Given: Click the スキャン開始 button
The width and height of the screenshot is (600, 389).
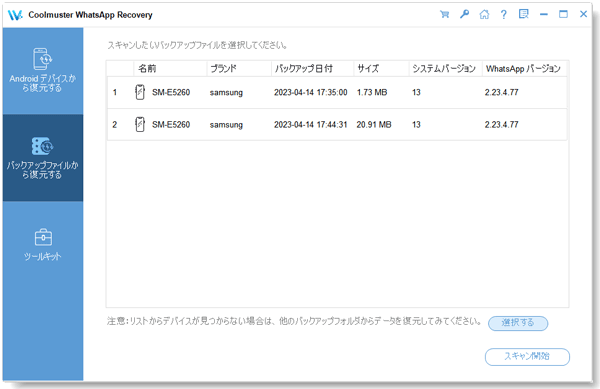Looking at the screenshot, I should point(527,356).
